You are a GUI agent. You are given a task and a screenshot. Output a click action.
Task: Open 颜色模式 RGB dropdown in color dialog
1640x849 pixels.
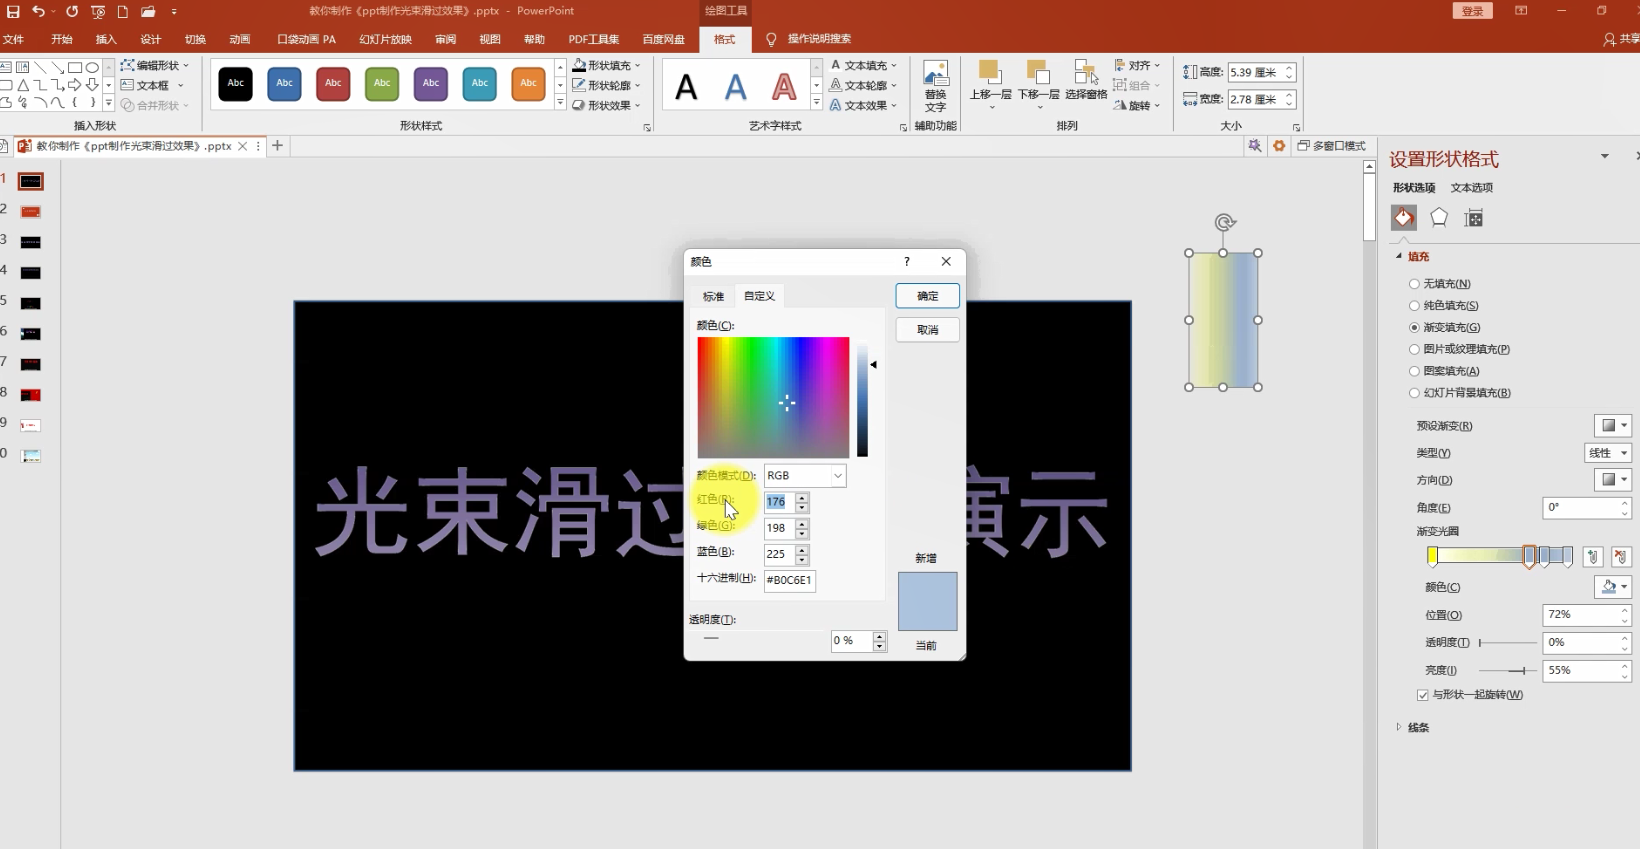[805, 476]
